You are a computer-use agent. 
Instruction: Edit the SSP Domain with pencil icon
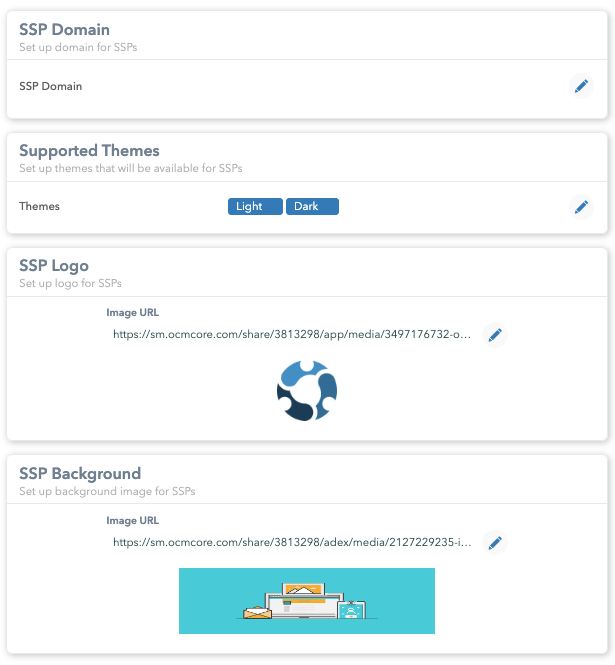tap(581, 87)
